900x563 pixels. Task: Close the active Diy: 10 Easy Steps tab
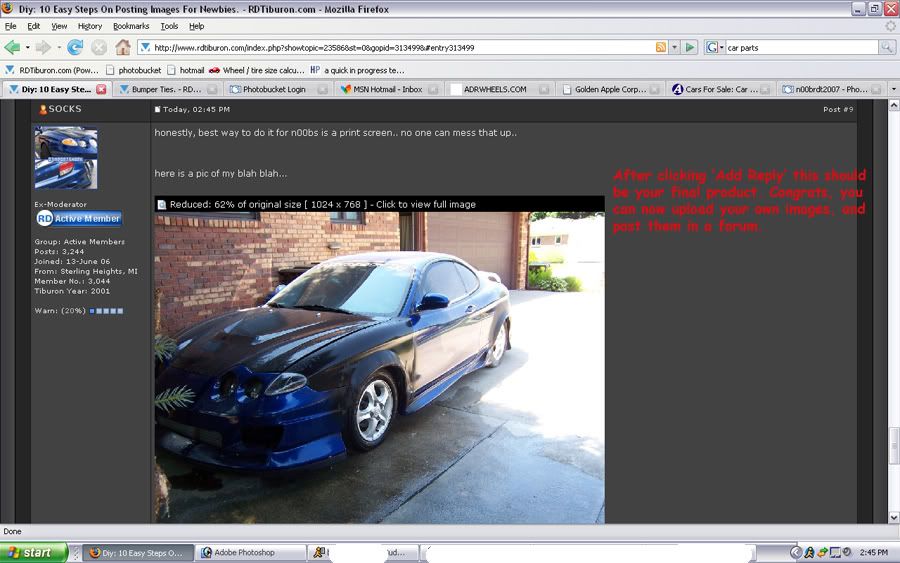[101, 89]
